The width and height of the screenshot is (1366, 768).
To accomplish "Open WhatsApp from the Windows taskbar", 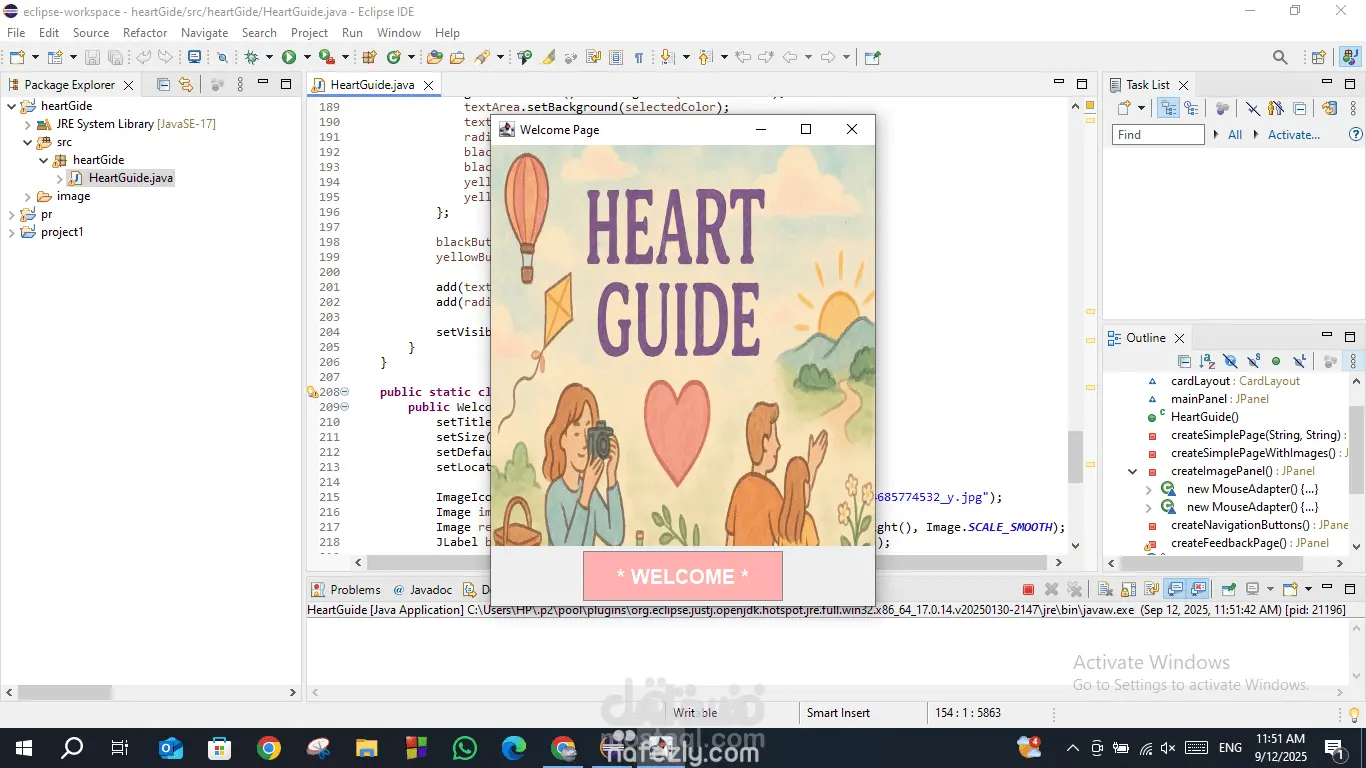I will coord(465,747).
